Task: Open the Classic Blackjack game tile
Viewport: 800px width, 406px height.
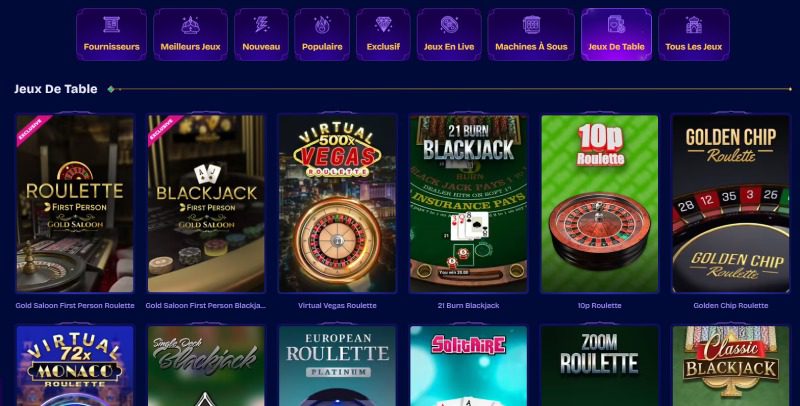Action: (731, 366)
